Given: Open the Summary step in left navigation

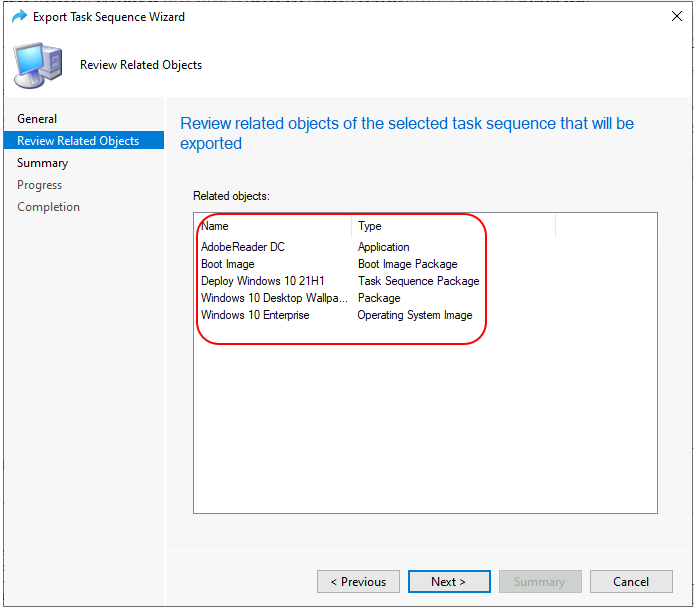Looking at the screenshot, I should tap(42, 163).
